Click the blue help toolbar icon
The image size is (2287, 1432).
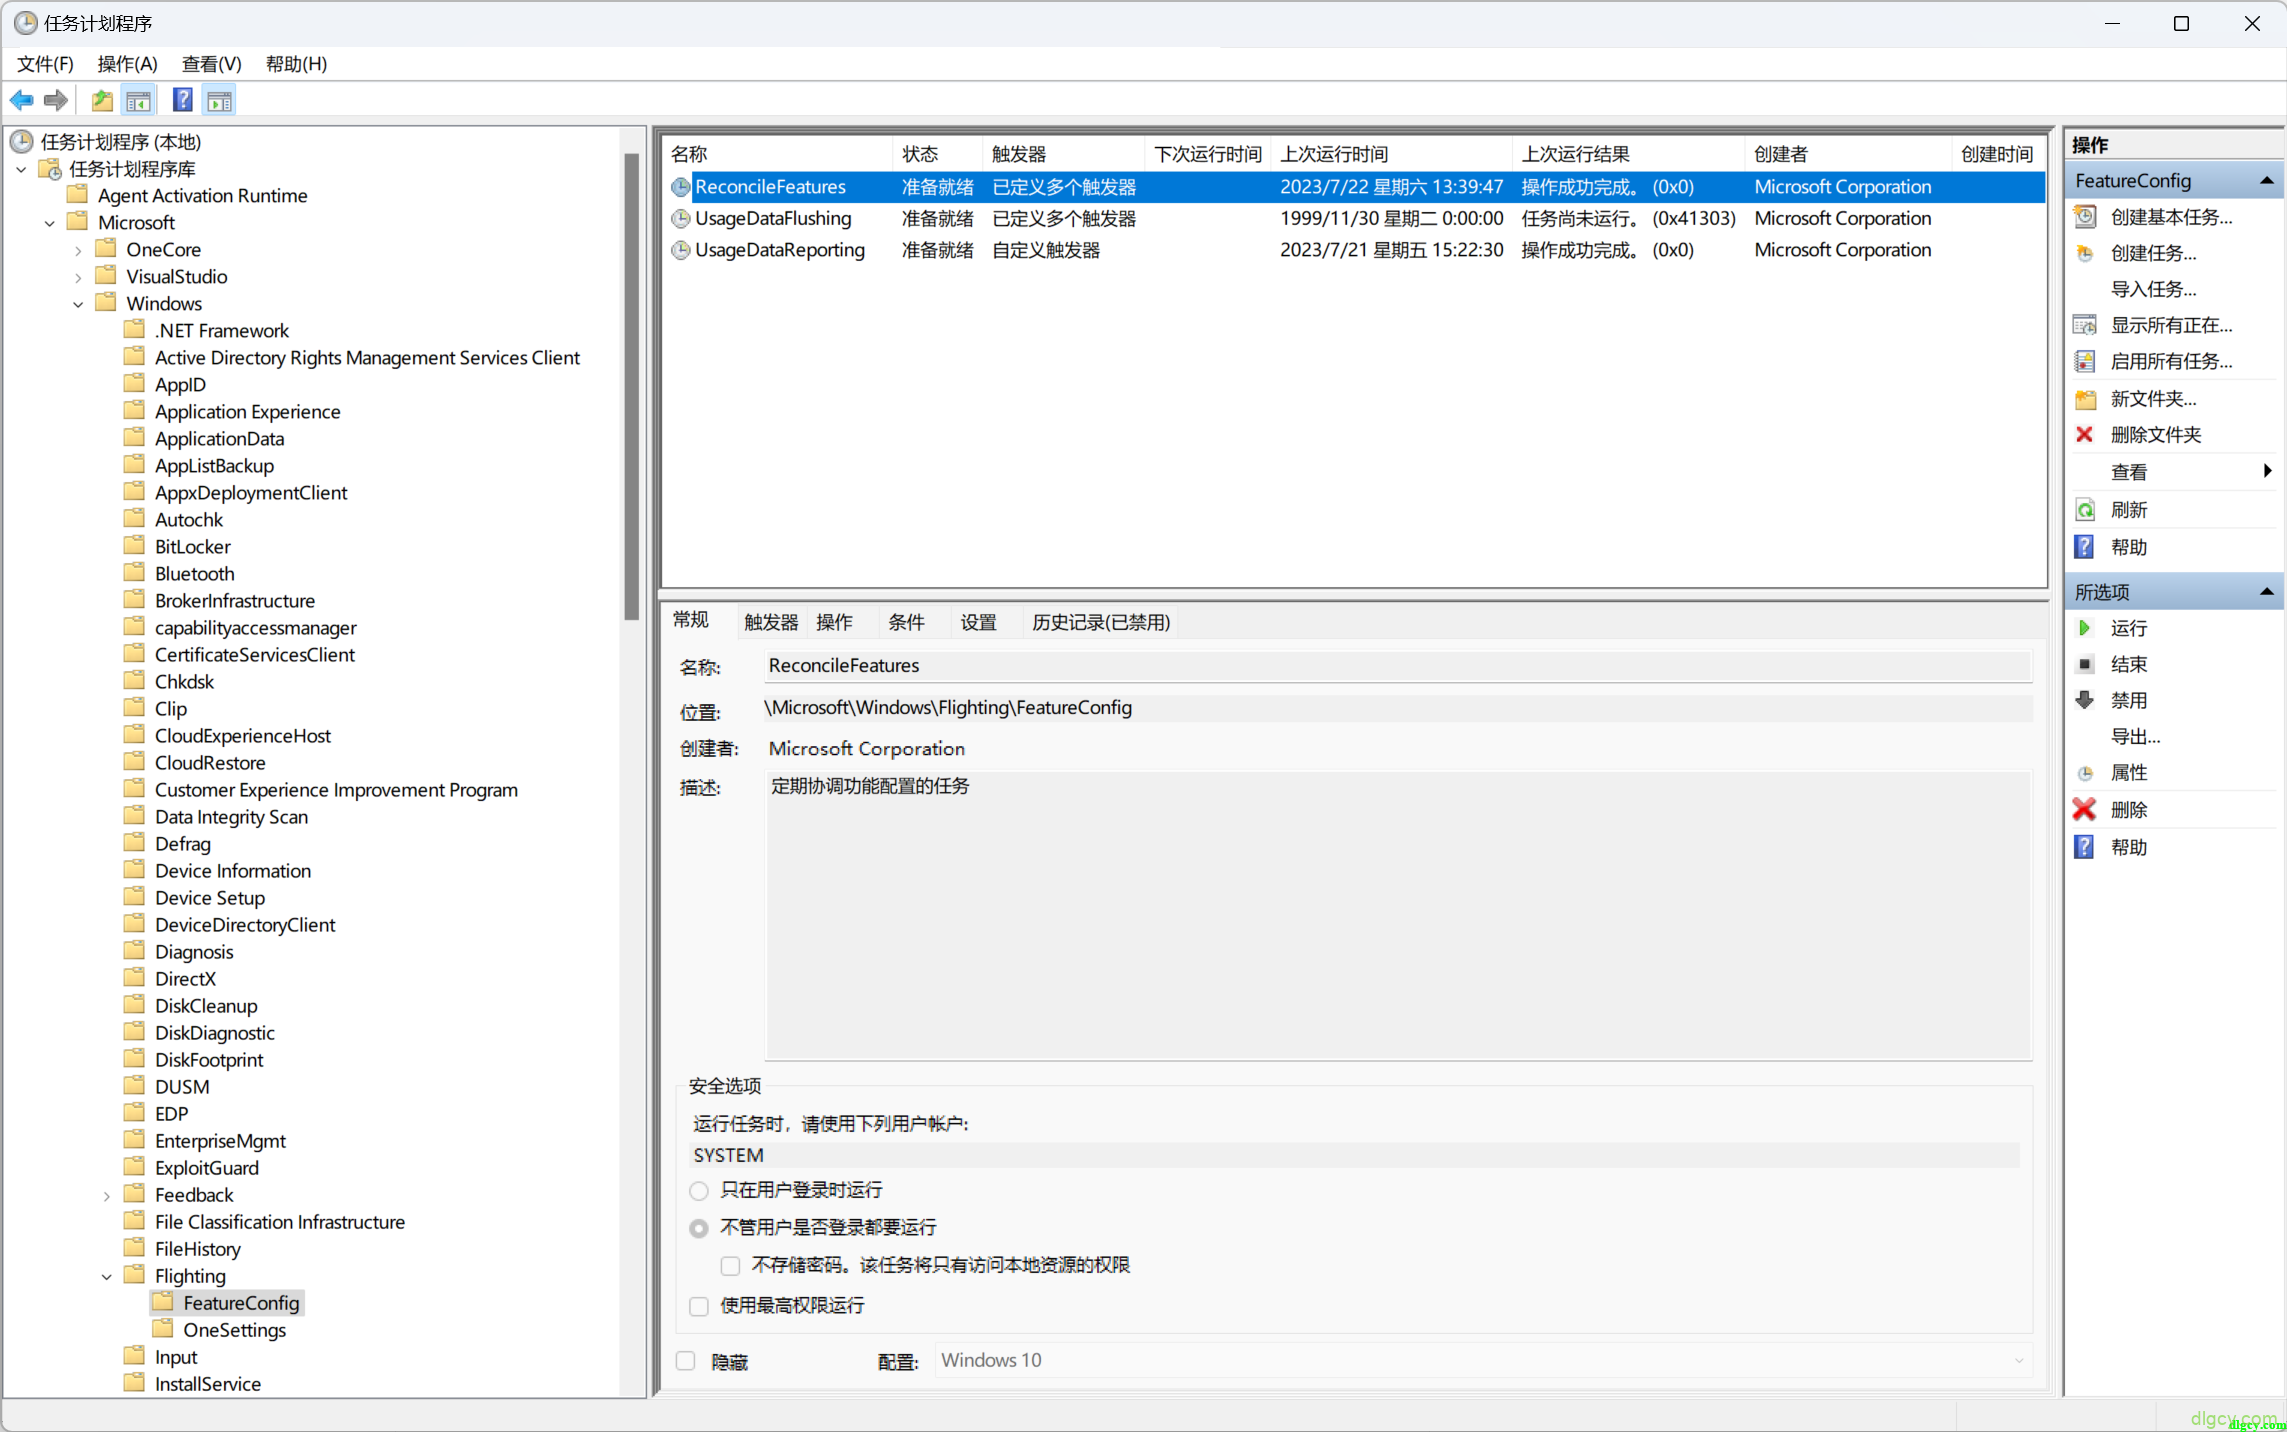click(x=182, y=100)
